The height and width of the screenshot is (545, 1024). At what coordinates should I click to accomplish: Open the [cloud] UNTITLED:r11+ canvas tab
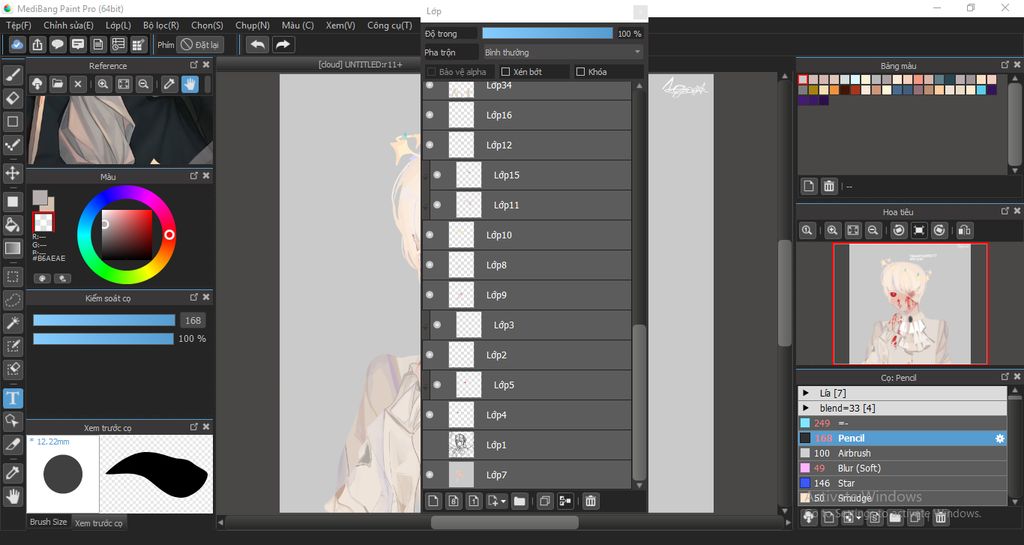point(360,64)
